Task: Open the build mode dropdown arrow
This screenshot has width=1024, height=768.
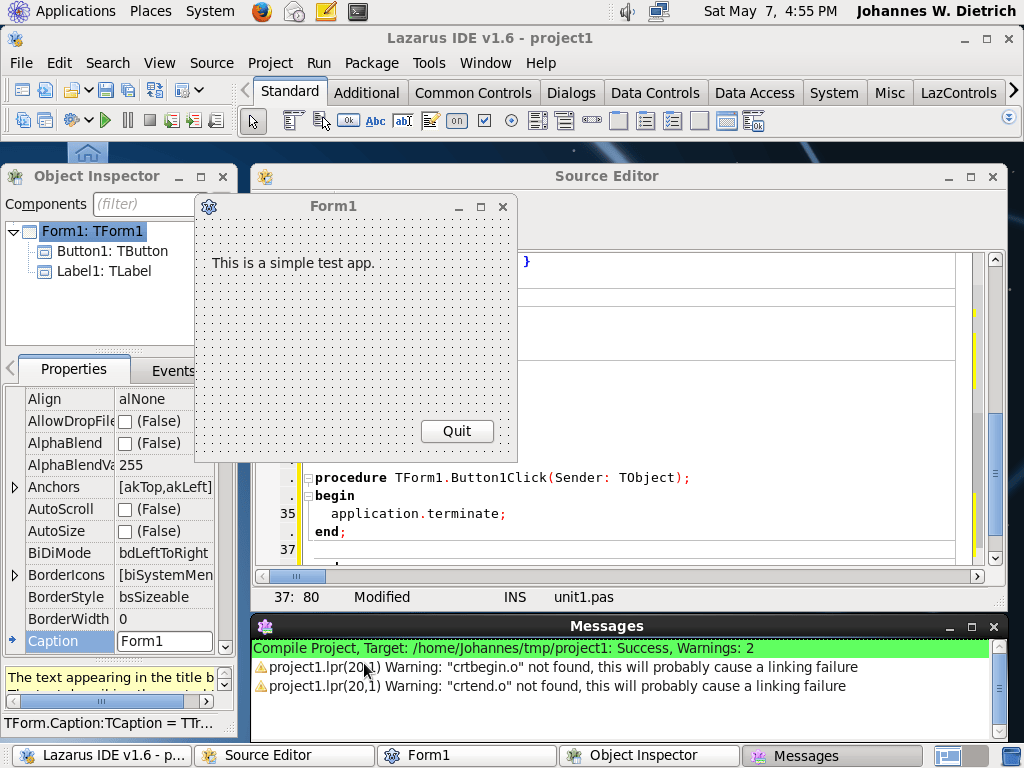Action: [x=89, y=120]
